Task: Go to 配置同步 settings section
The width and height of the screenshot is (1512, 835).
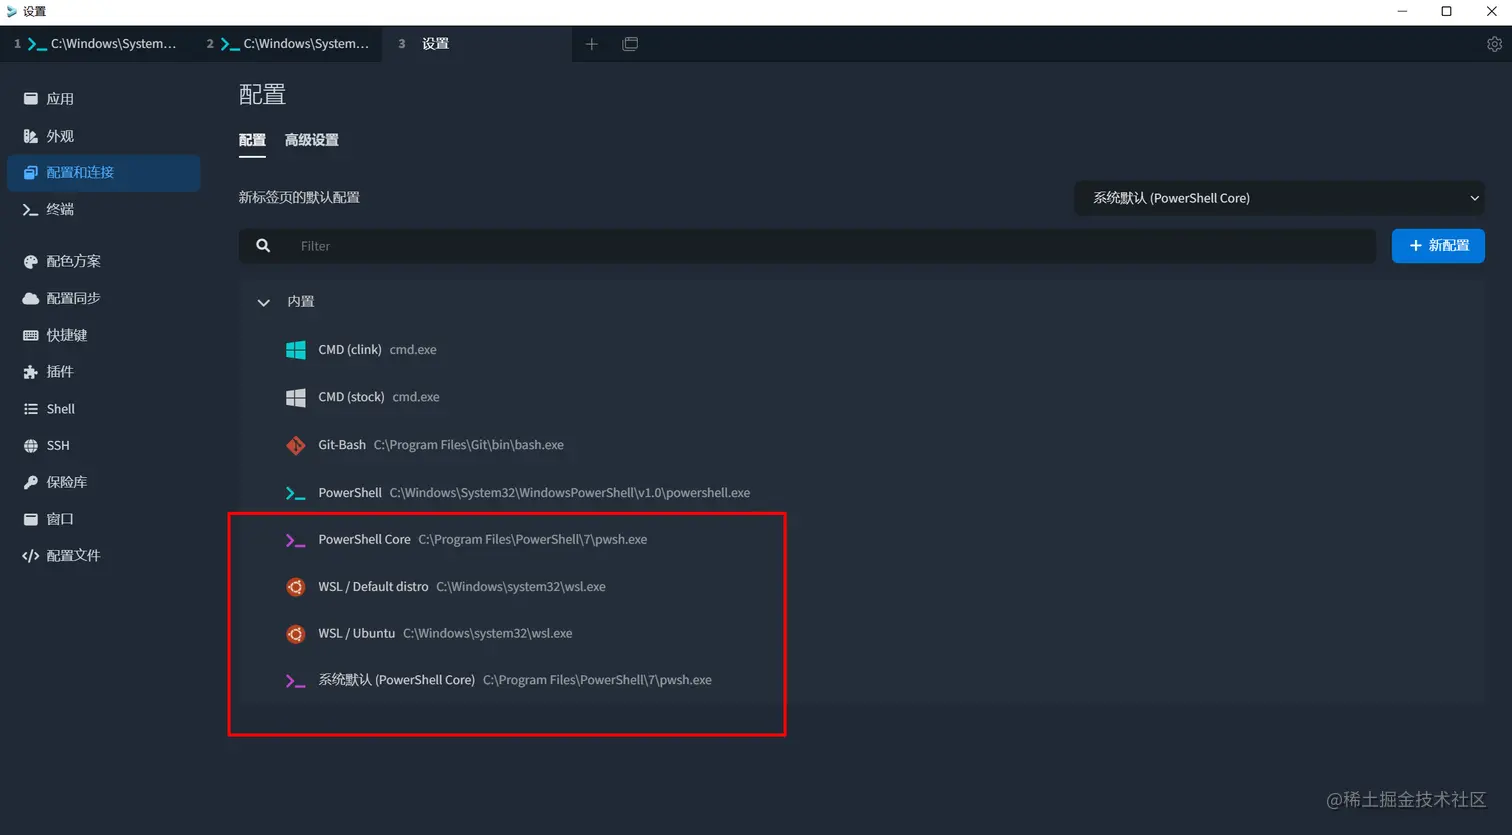Action: click(74, 299)
